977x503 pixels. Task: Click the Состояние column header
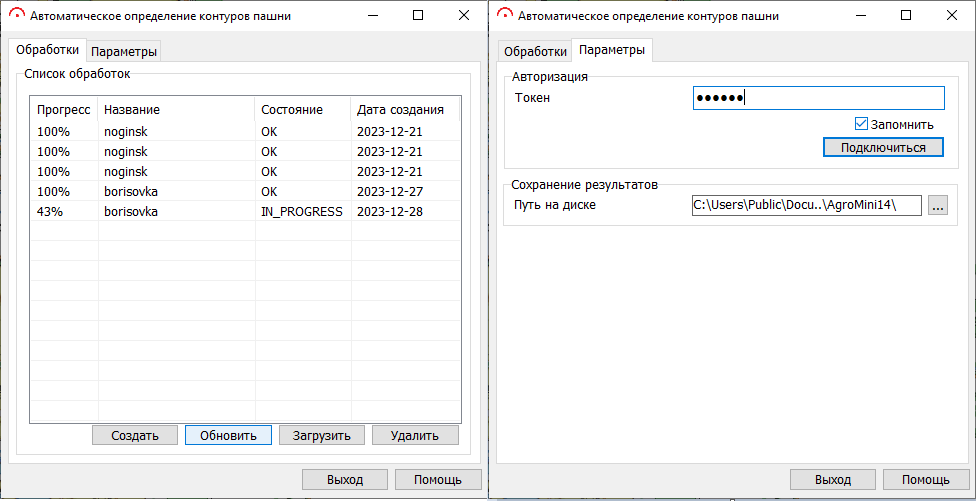pyautogui.click(x=300, y=109)
